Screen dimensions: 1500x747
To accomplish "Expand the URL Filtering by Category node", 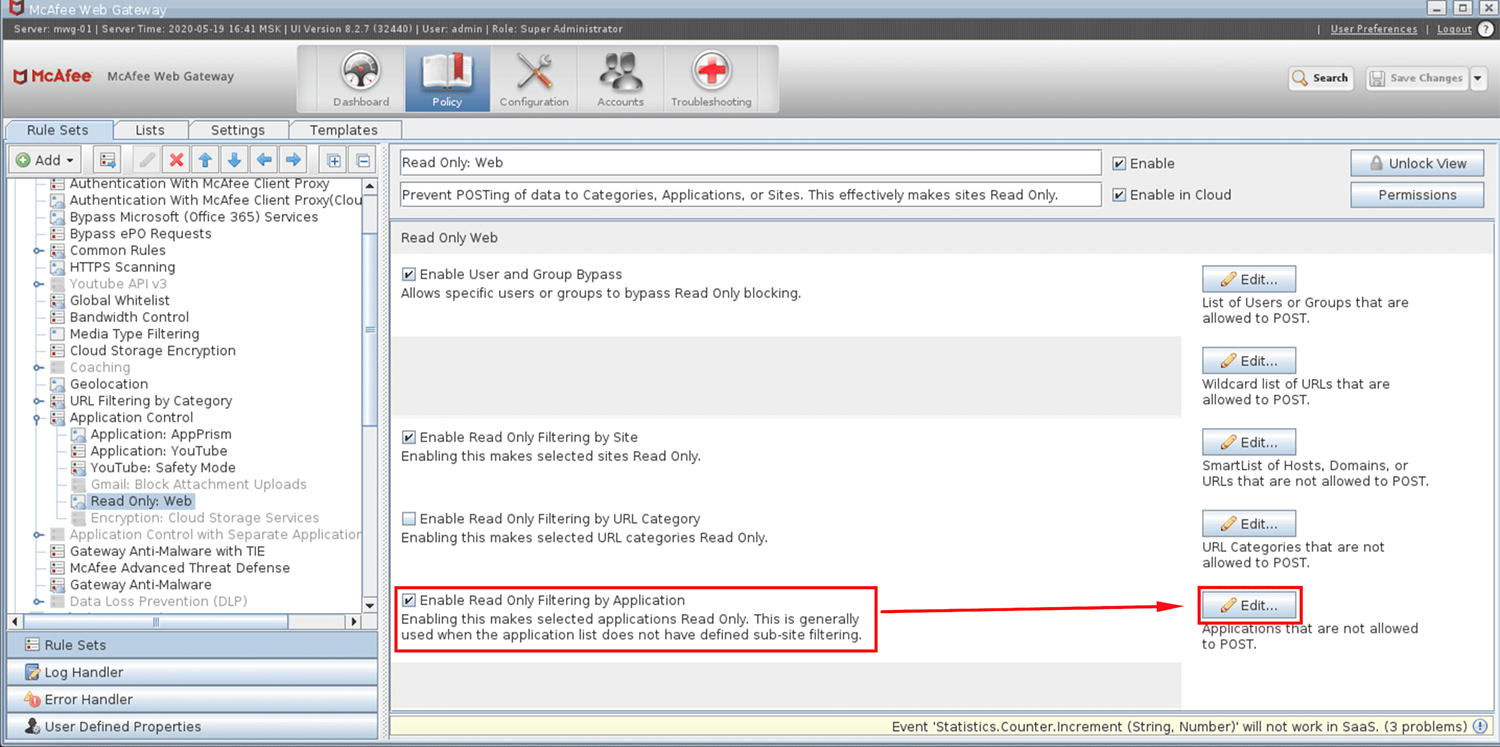I will [38, 401].
